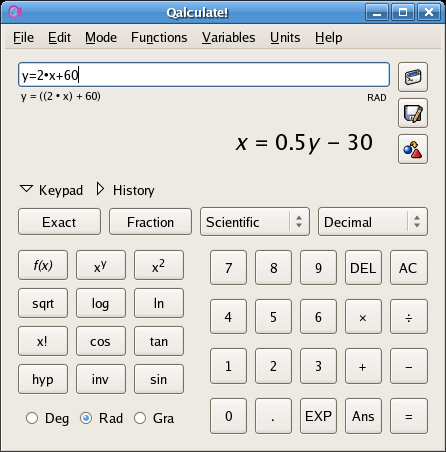Click the x! factorial button
446x452 pixels.
[x=43, y=341]
